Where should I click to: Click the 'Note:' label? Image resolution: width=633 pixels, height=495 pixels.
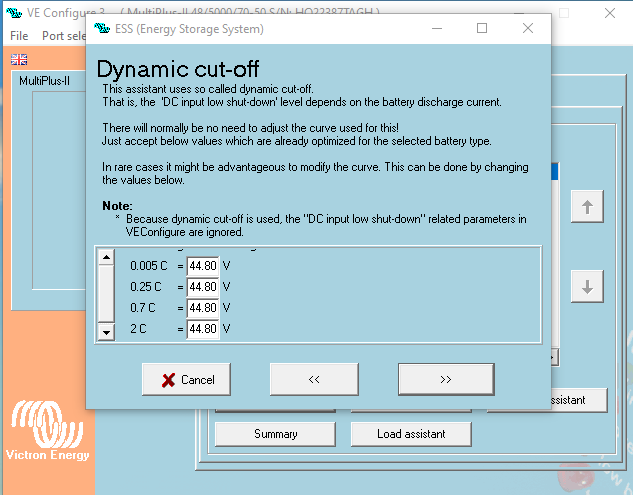[117, 206]
